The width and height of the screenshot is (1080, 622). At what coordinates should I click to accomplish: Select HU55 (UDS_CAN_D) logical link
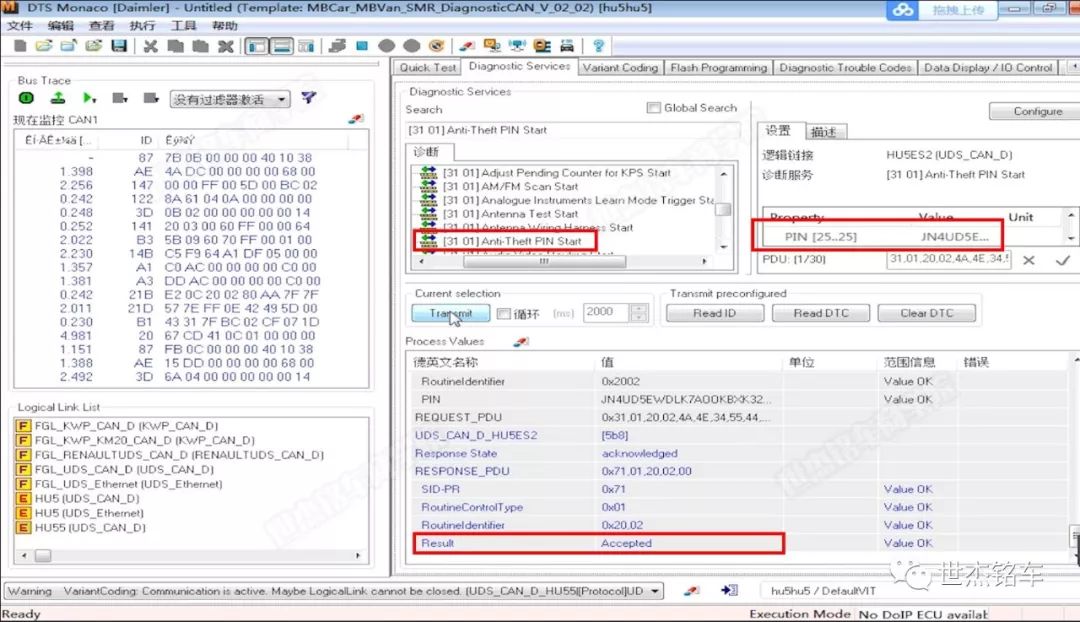point(90,528)
